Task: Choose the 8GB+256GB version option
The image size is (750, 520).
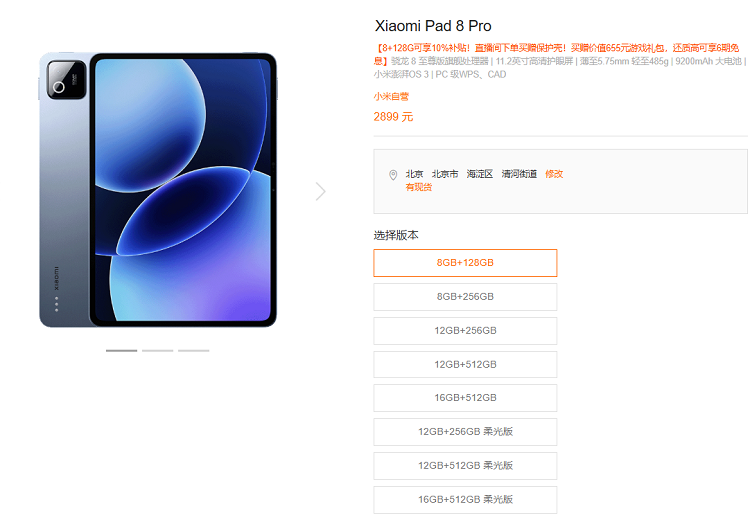Action: (465, 297)
